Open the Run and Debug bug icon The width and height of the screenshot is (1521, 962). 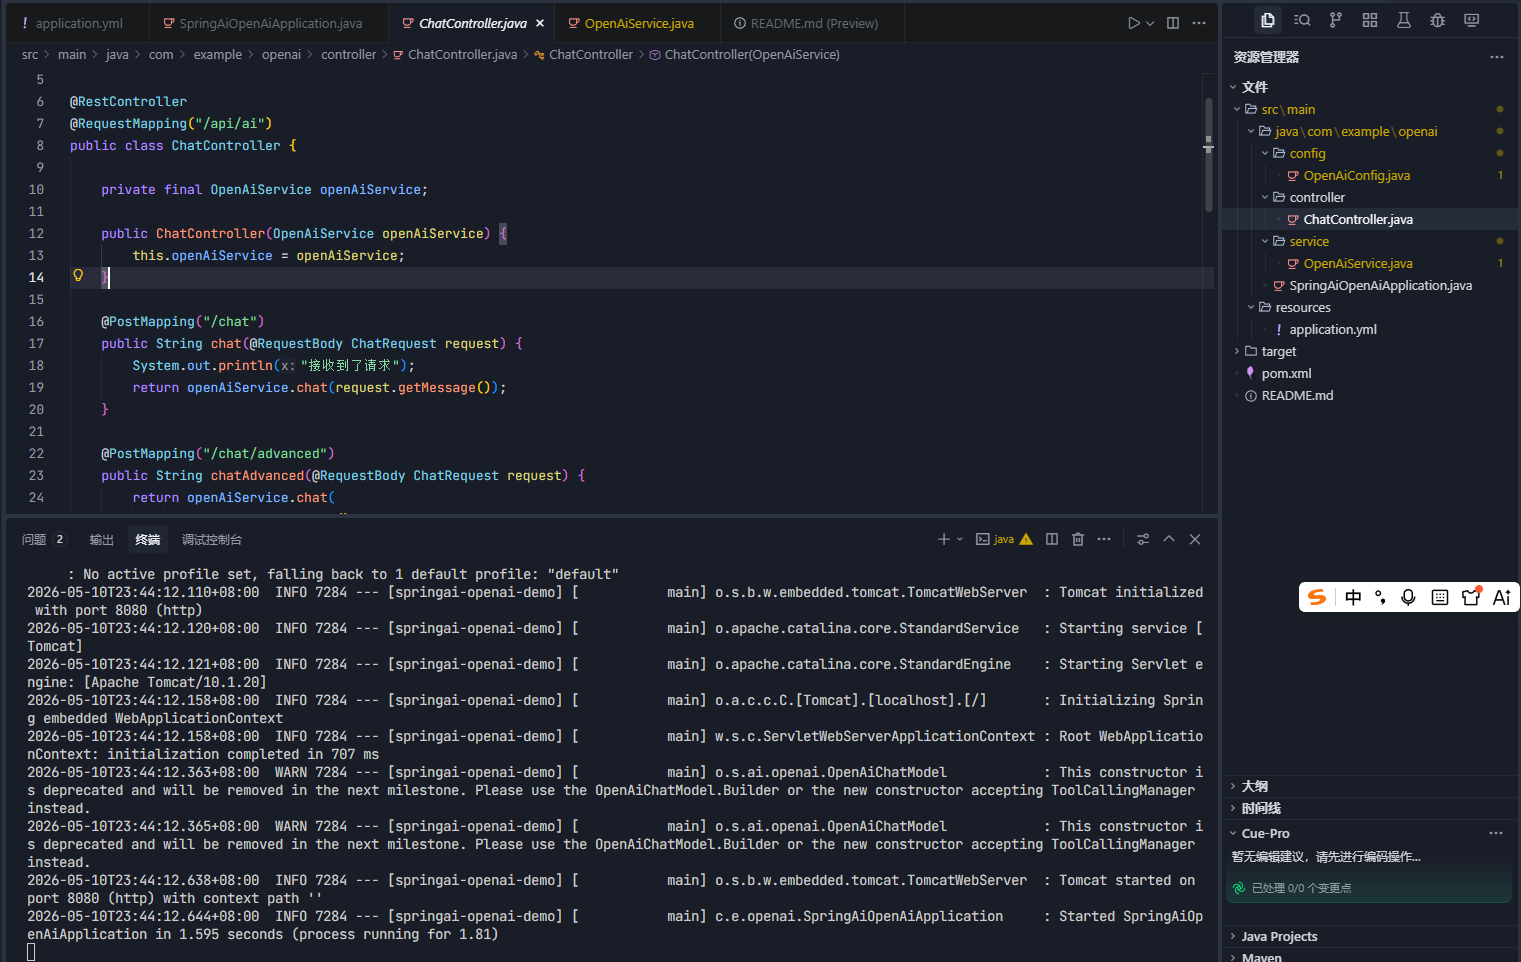[x=1438, y=20]
